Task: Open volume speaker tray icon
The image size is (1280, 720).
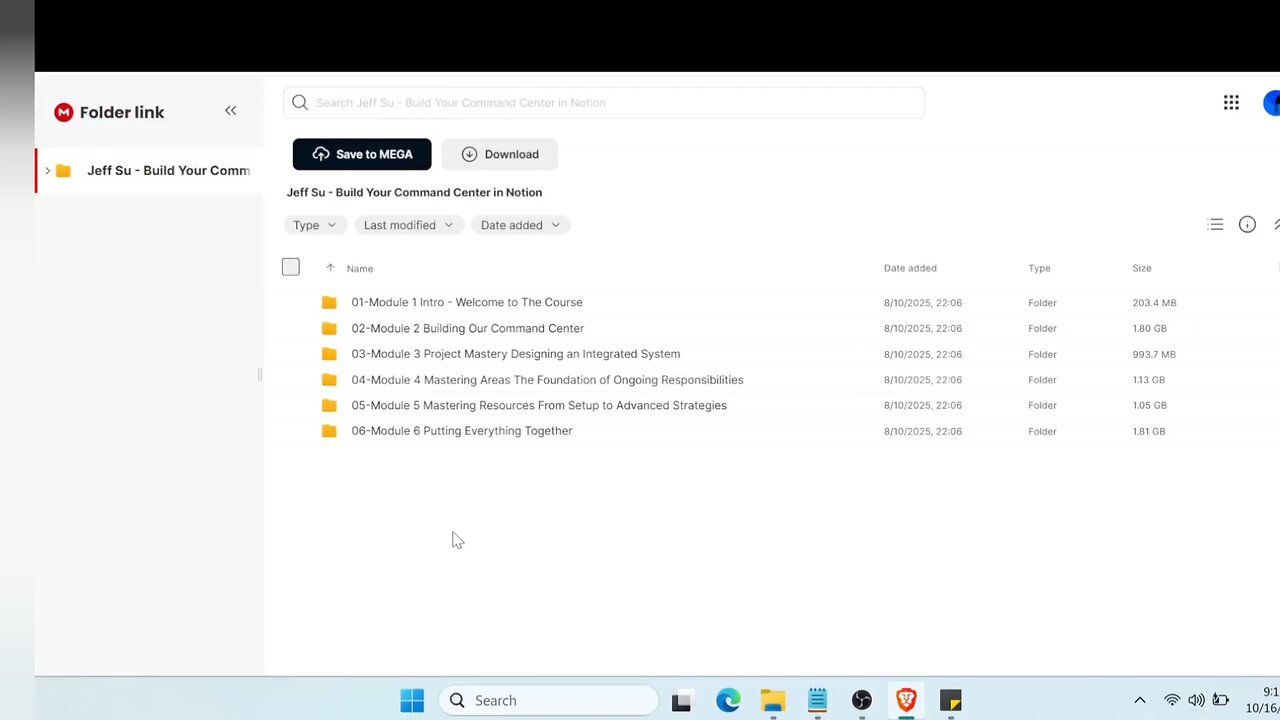Action: point(1196,701)
